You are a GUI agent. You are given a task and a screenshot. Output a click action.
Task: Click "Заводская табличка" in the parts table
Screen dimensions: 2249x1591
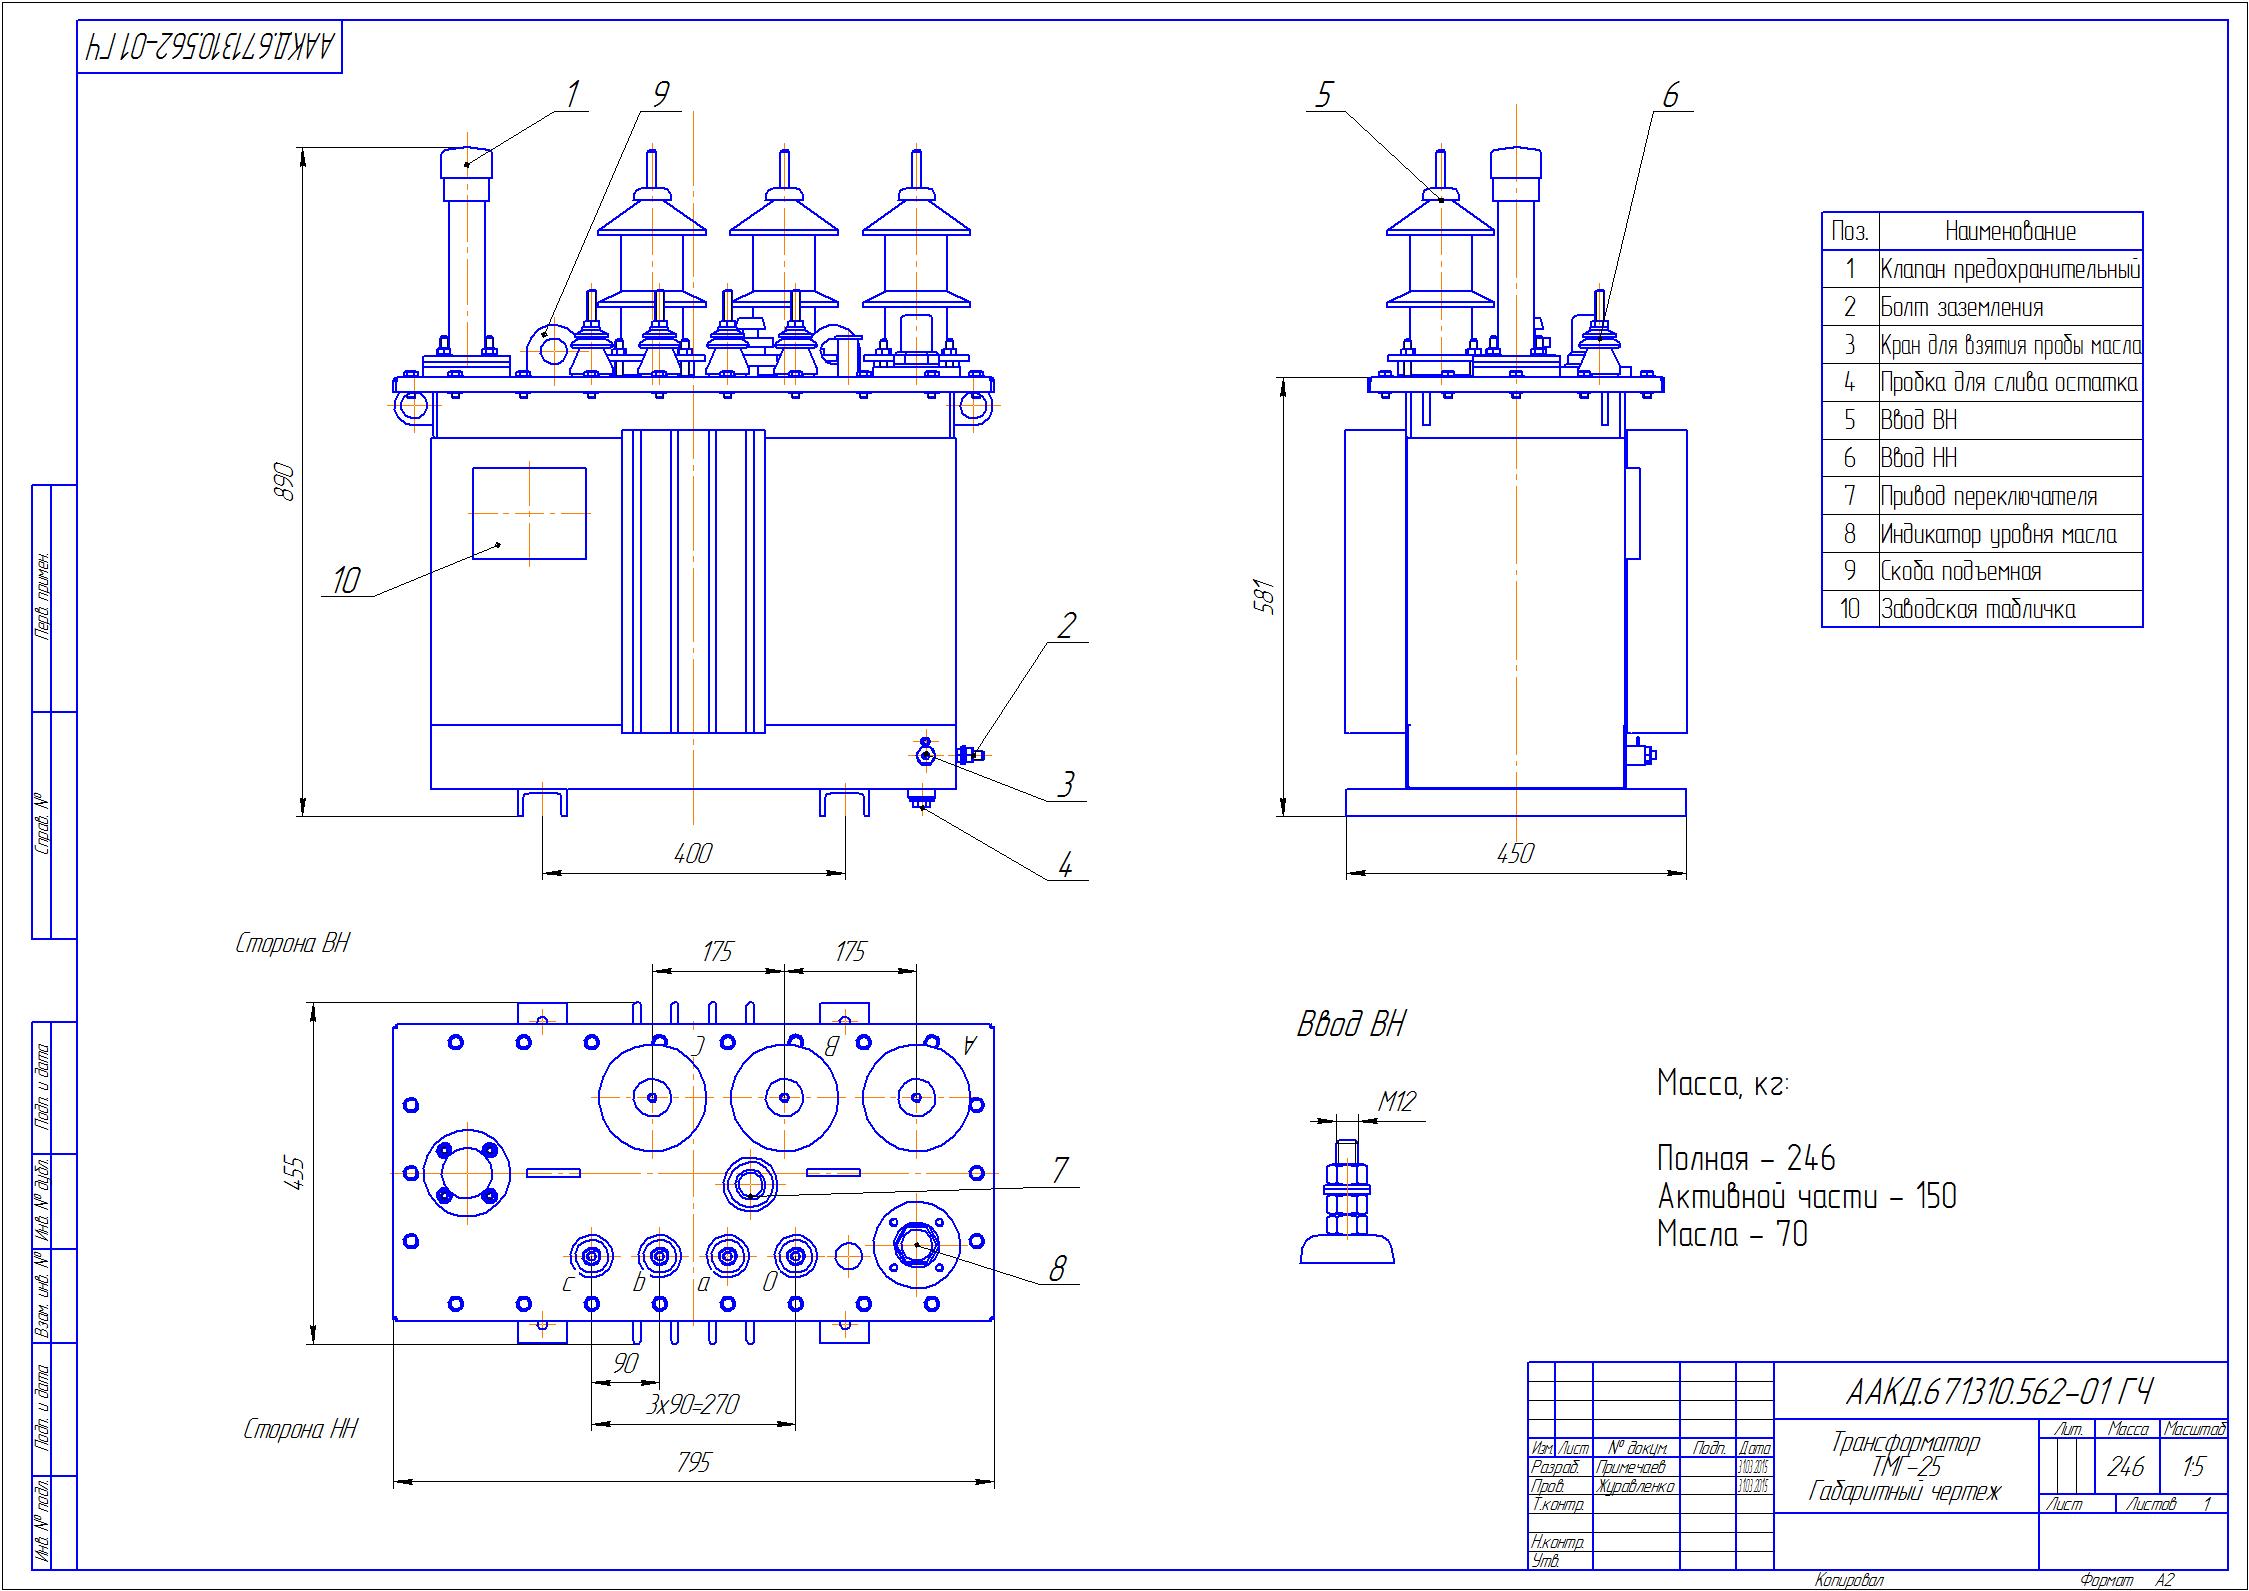point(1982,609)
